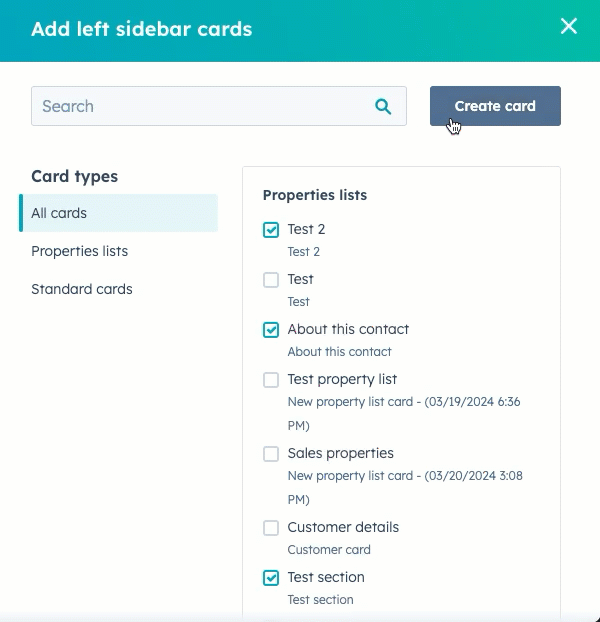Click the About this contact label
Screen dimensions: 600x622
(x=348, y=329)
